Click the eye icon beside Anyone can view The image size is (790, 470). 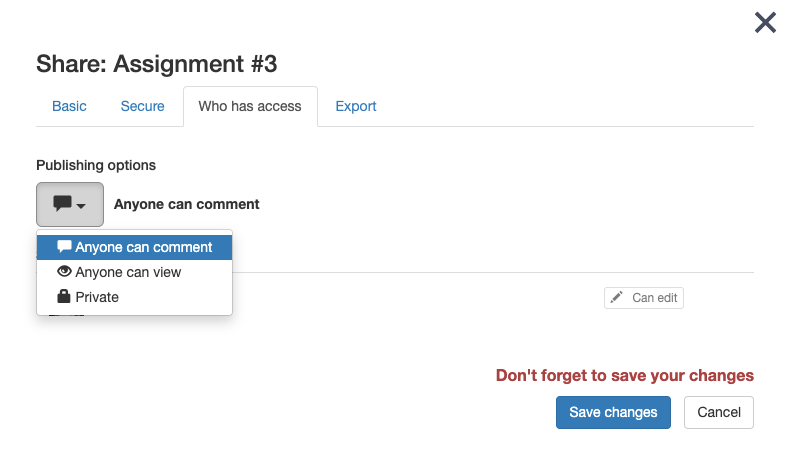pos(64,272)
